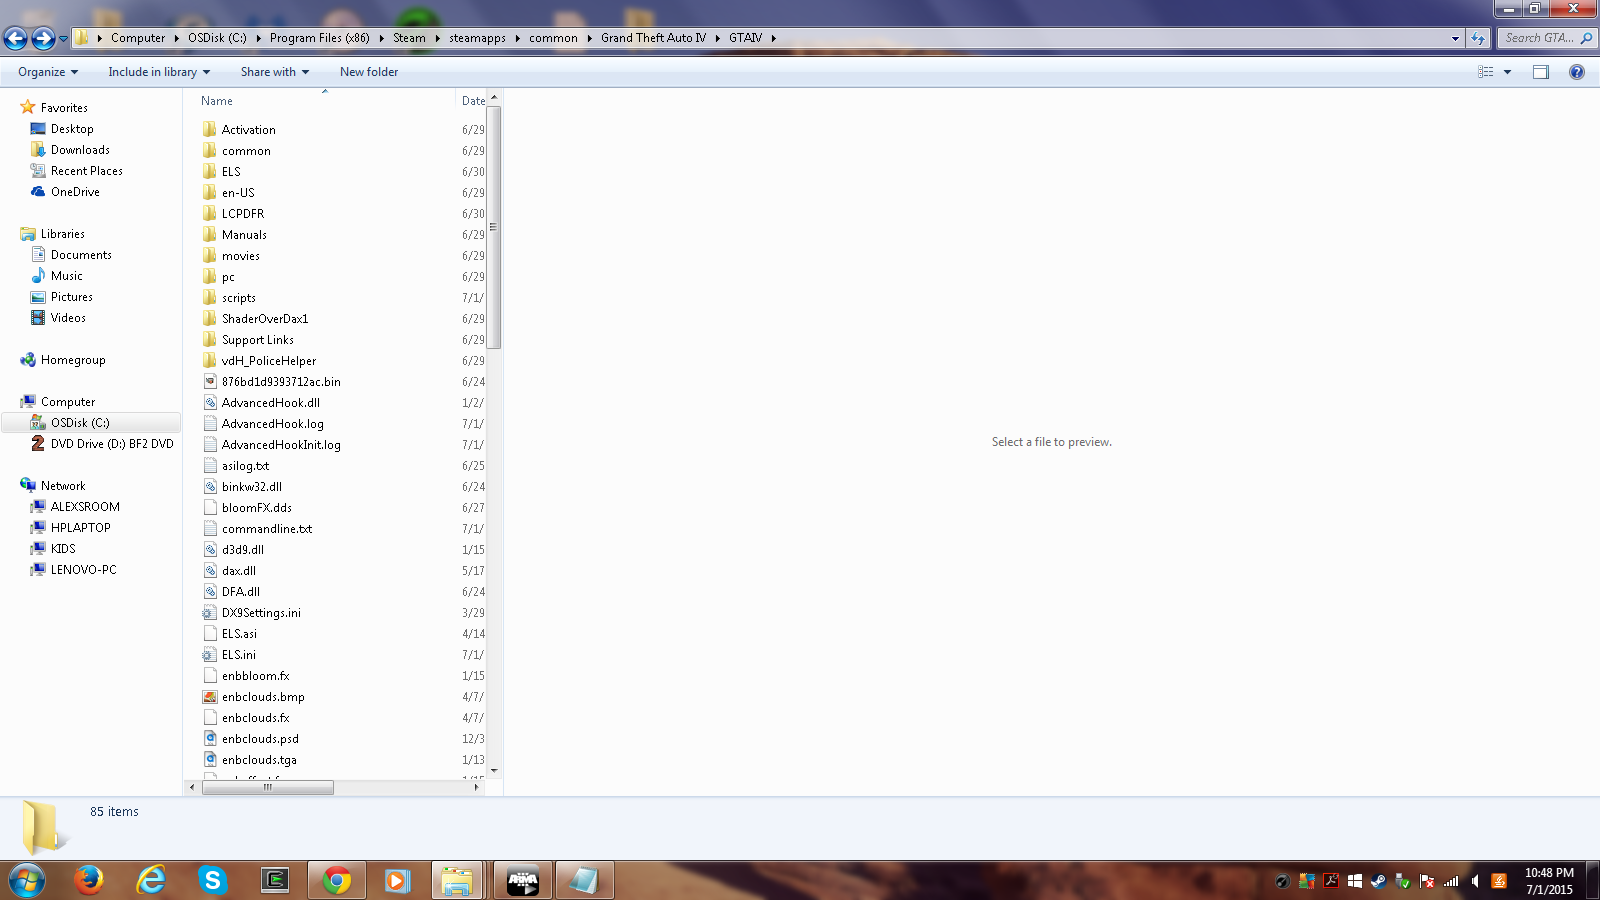This screenshot has height=900, width=1600.
Task: Select the LCPDFR folder icon
Action: coord(210,213)
